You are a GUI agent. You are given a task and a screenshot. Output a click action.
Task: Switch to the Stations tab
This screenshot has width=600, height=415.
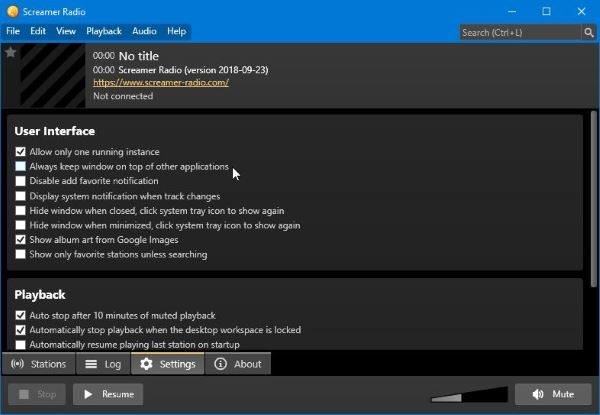point(39,364)
